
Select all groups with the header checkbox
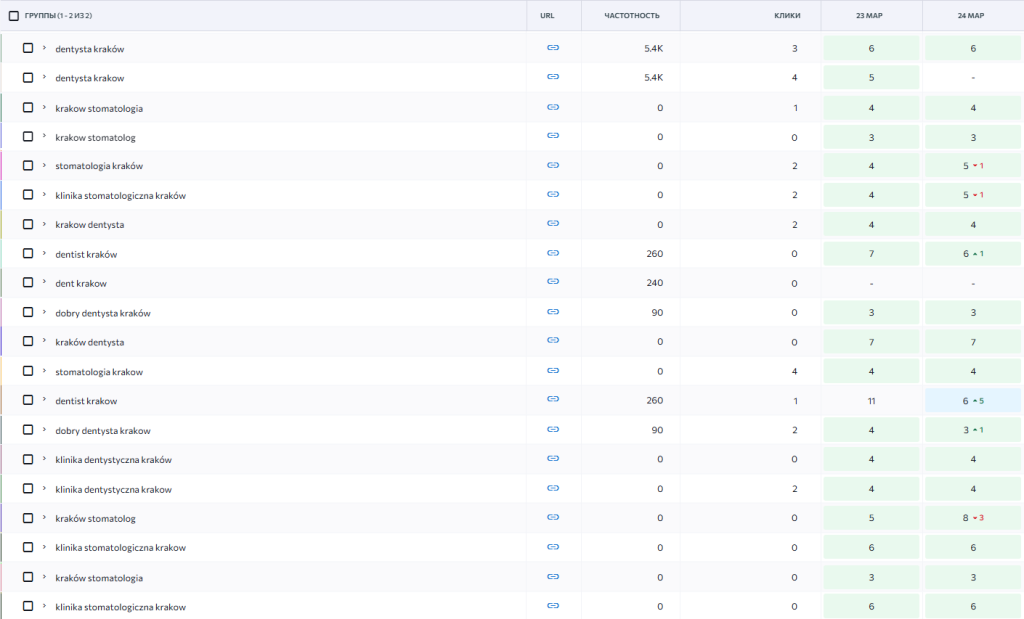[14, 16]
